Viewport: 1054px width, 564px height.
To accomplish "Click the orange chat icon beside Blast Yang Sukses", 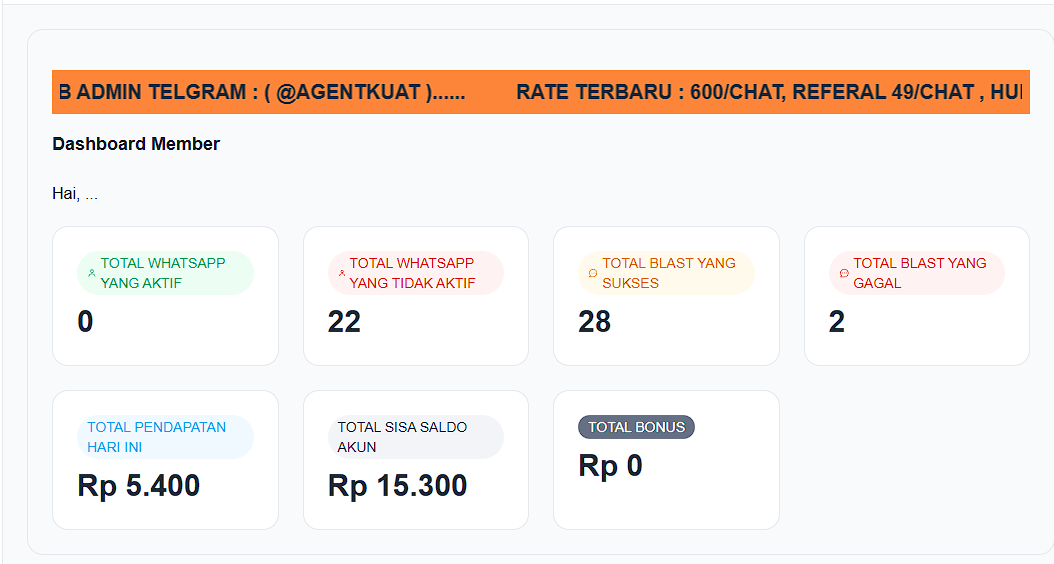I will (x=593, y=273).
